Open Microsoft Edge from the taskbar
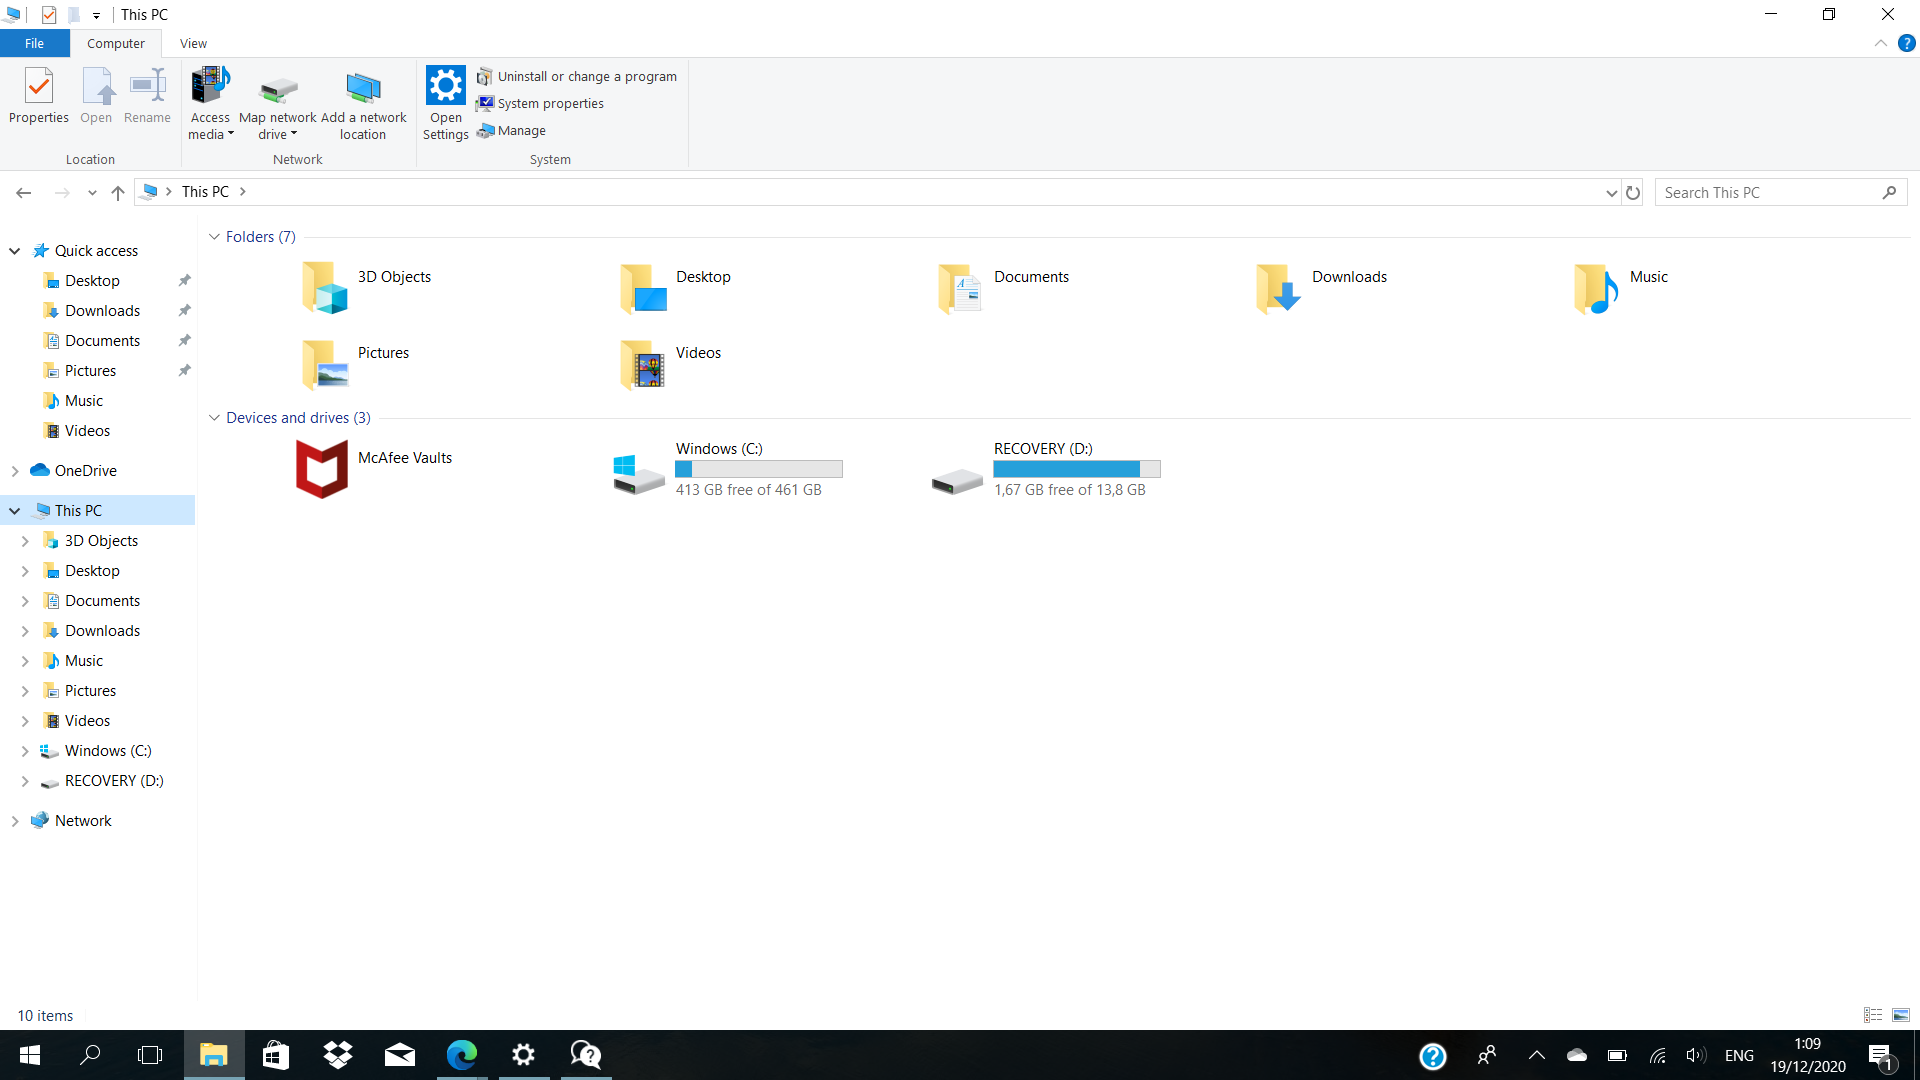 [x=462, y=1055]
